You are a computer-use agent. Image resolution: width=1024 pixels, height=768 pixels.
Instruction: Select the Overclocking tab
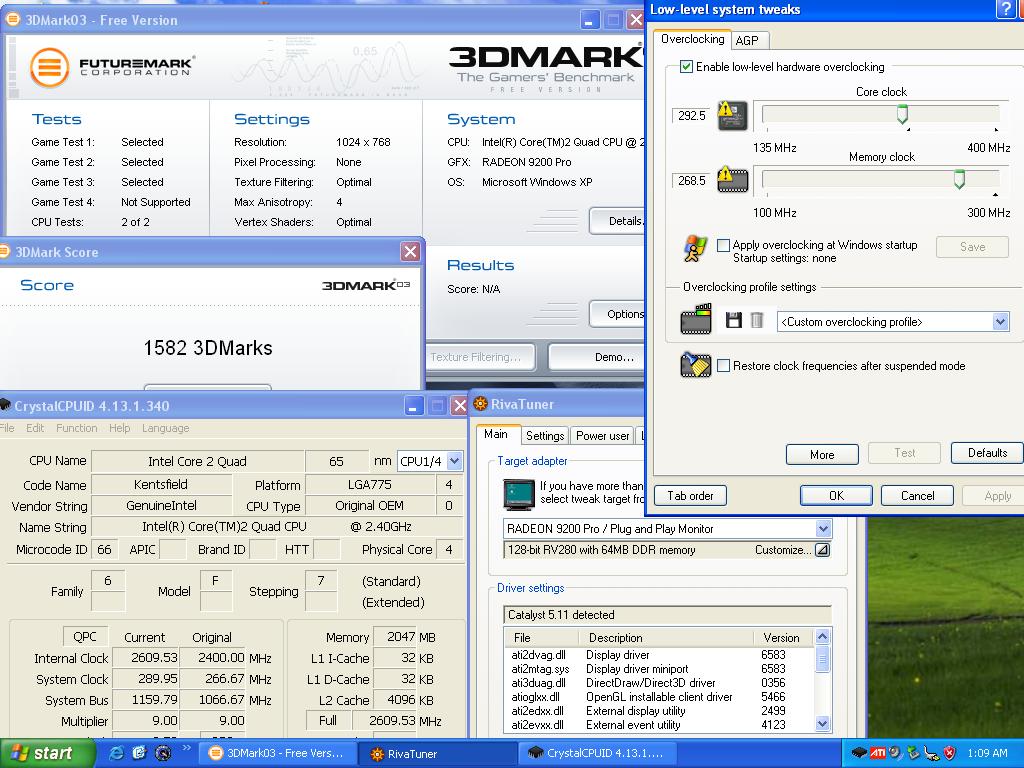692,39
